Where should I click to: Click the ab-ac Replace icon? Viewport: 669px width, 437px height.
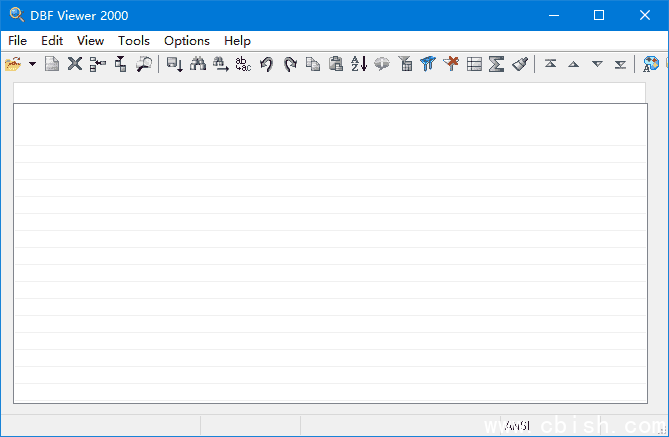point(243,64)
